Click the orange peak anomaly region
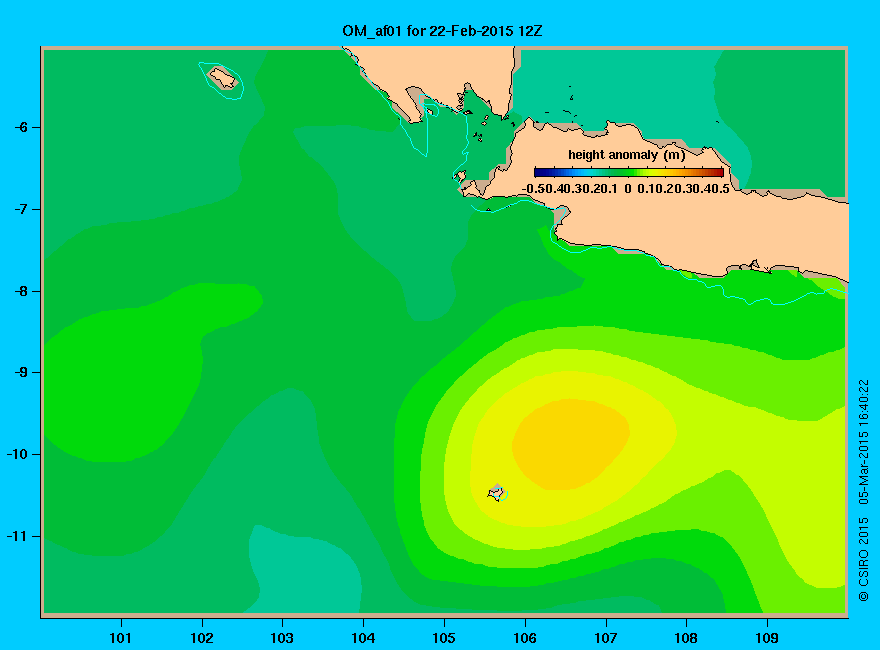Image resolution: width=880 pixels, height=650 pixels. click(570, 443)
